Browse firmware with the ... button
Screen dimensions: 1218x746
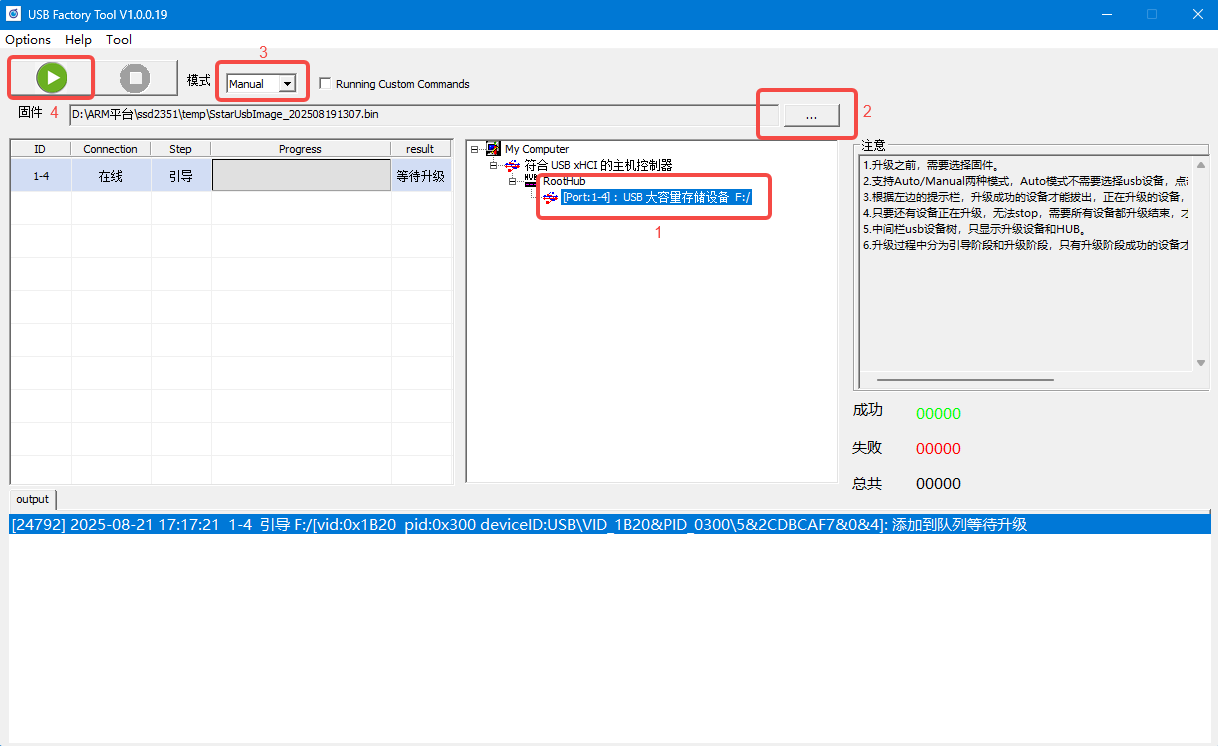[x=810, y=116]
